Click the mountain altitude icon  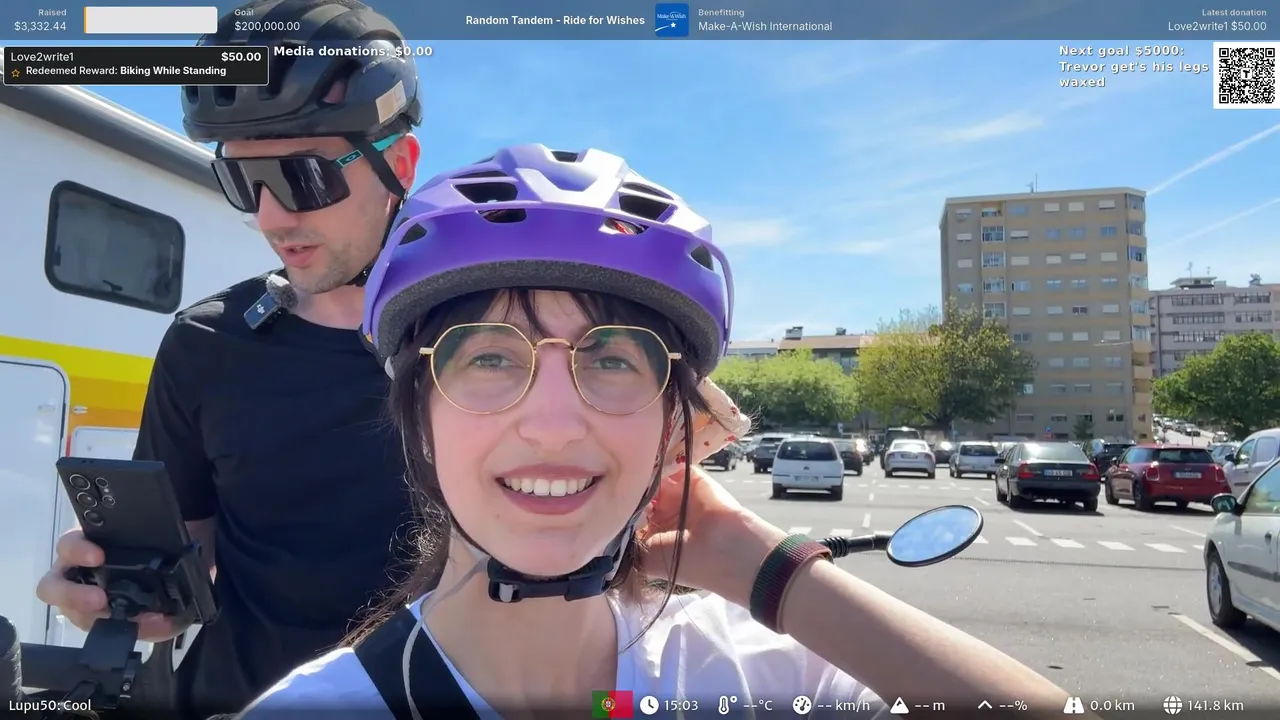(899, 705)
